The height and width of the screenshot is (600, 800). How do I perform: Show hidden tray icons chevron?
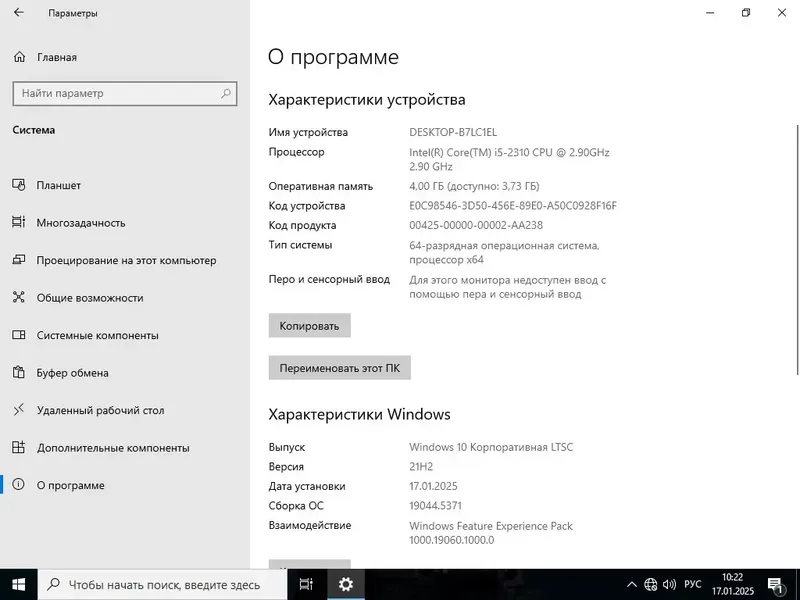[x=632, y=585]
